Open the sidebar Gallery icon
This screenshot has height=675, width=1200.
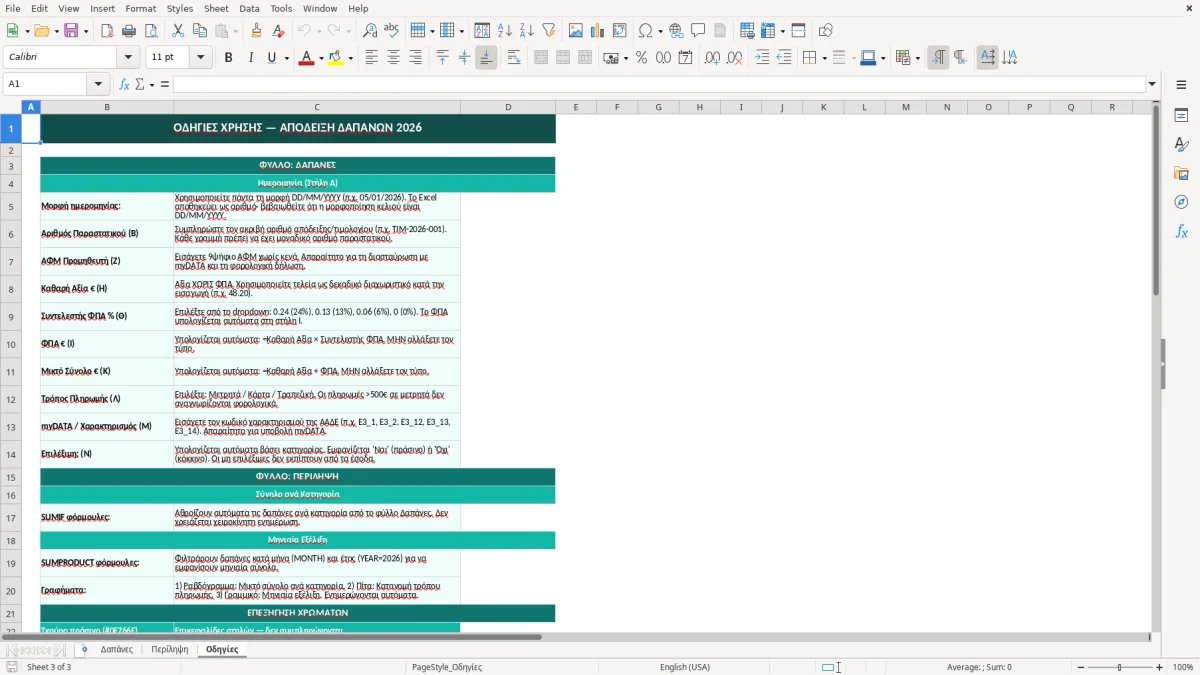point(1181,173)
